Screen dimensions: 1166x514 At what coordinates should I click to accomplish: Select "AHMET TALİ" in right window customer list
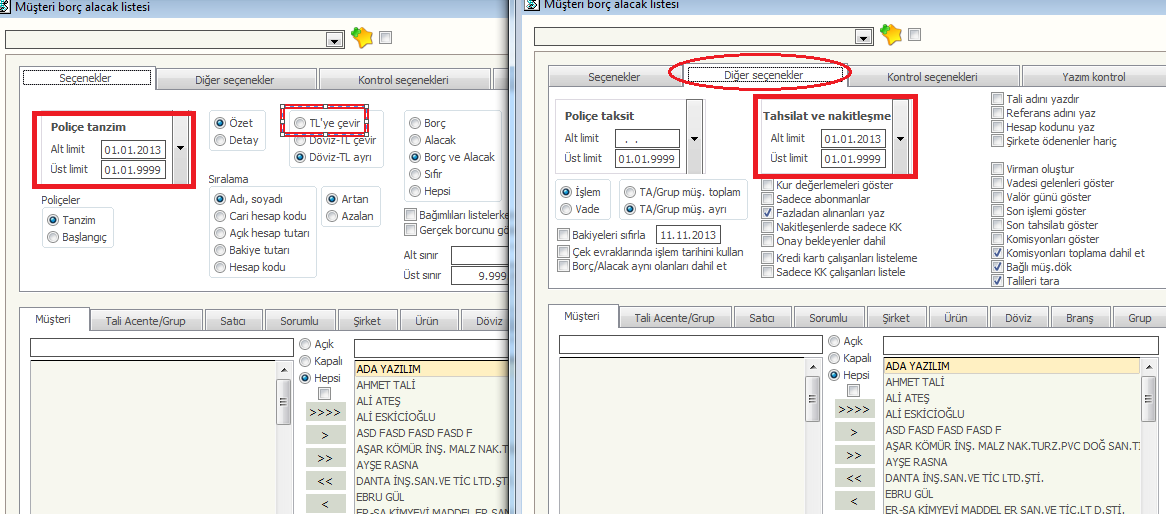[x=916, y=382]
